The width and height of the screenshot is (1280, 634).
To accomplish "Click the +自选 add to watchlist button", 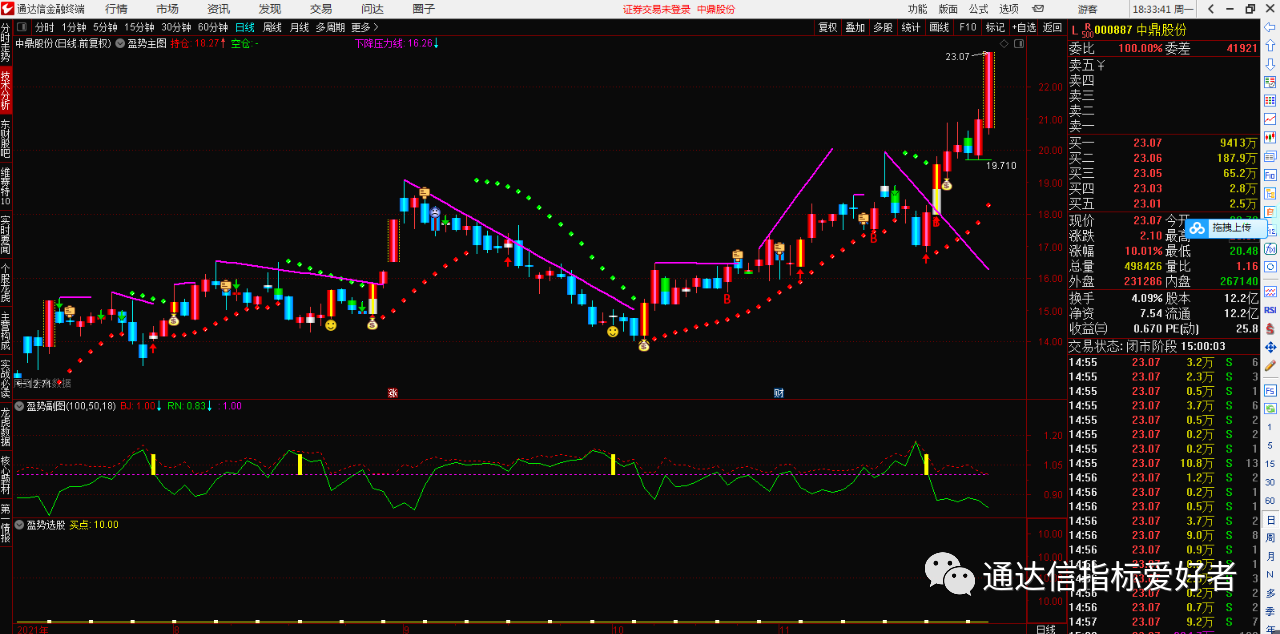I will [1024, 28].
